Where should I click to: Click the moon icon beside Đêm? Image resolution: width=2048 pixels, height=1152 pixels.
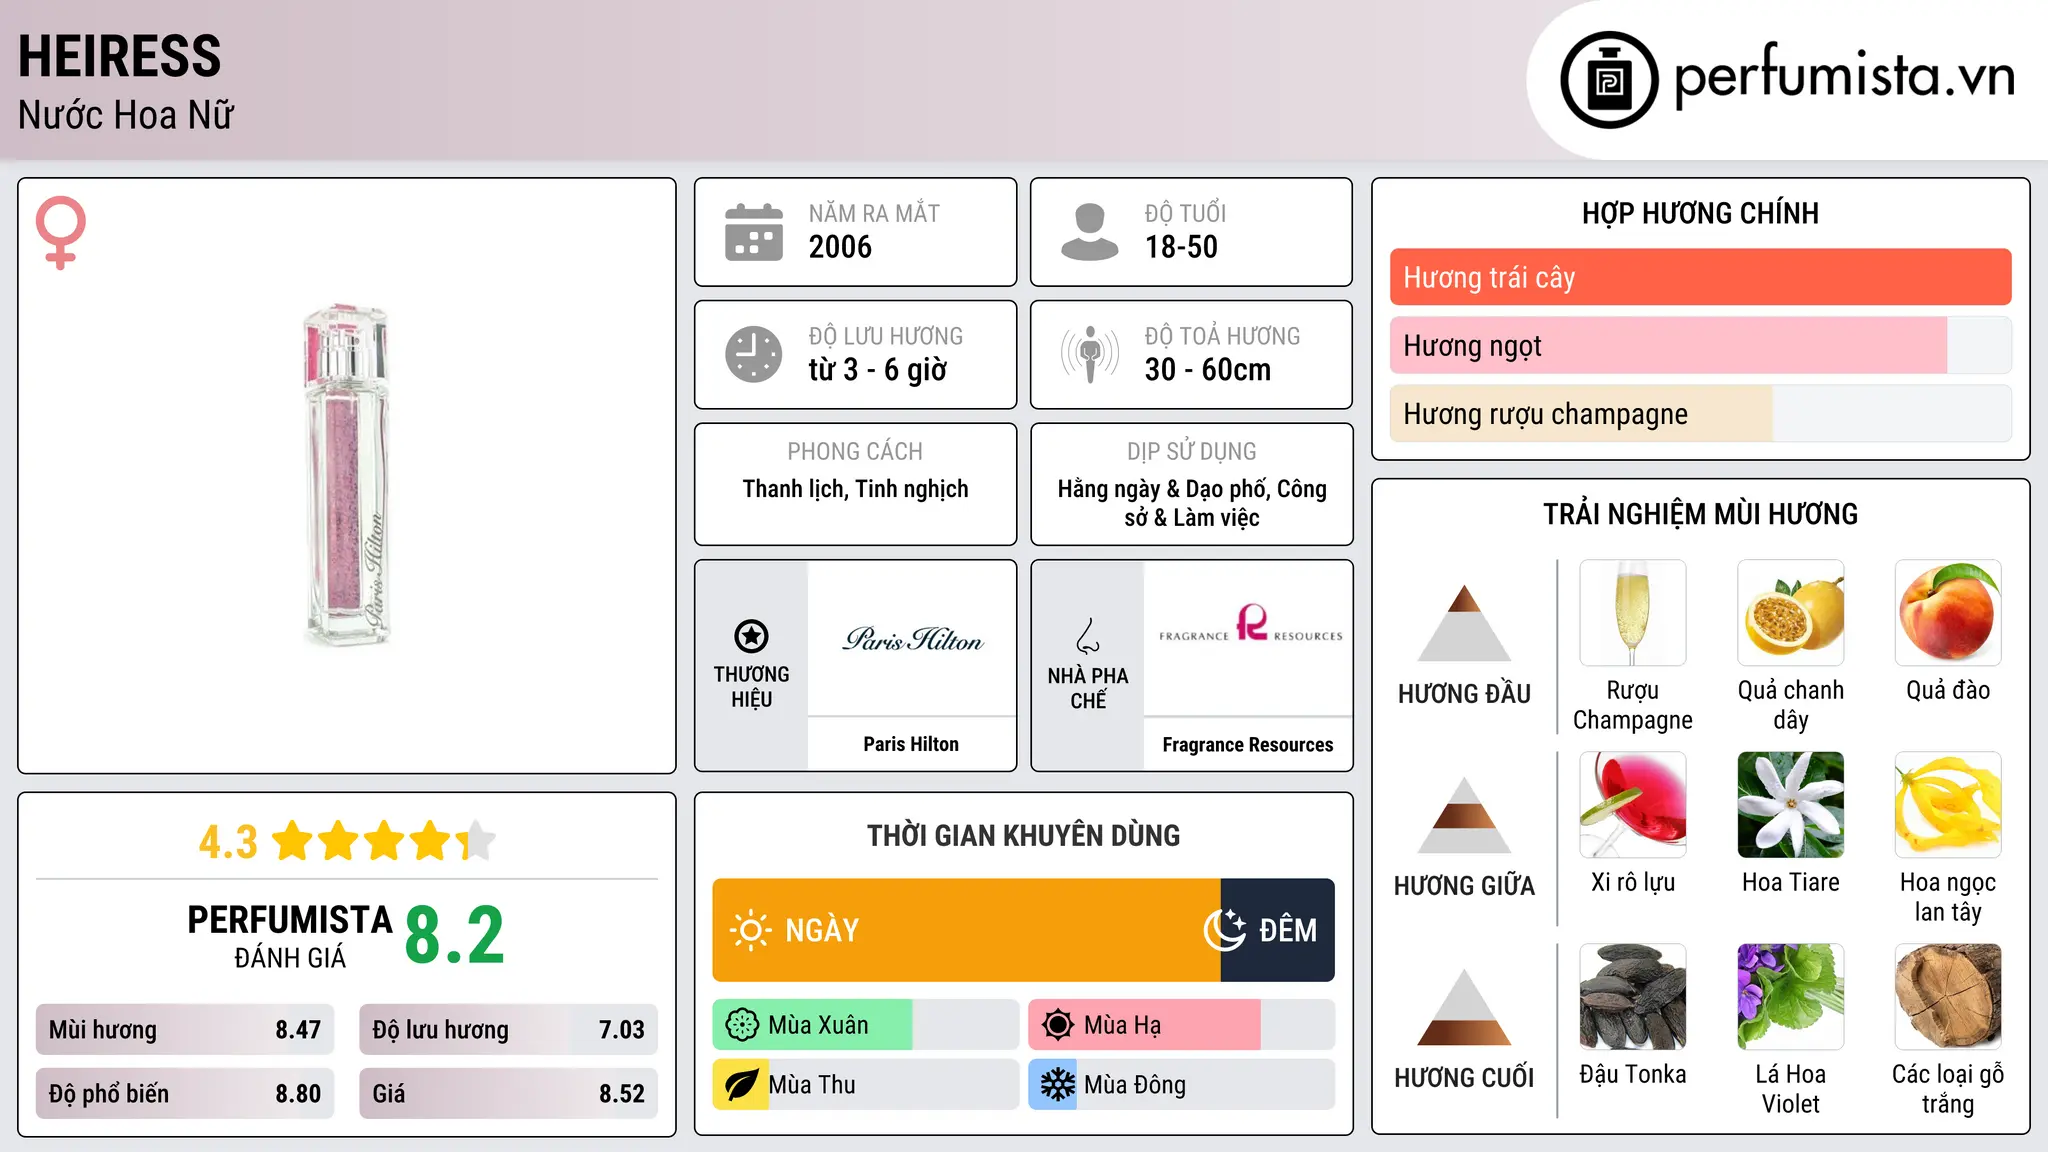click(x=1225, y=930)
